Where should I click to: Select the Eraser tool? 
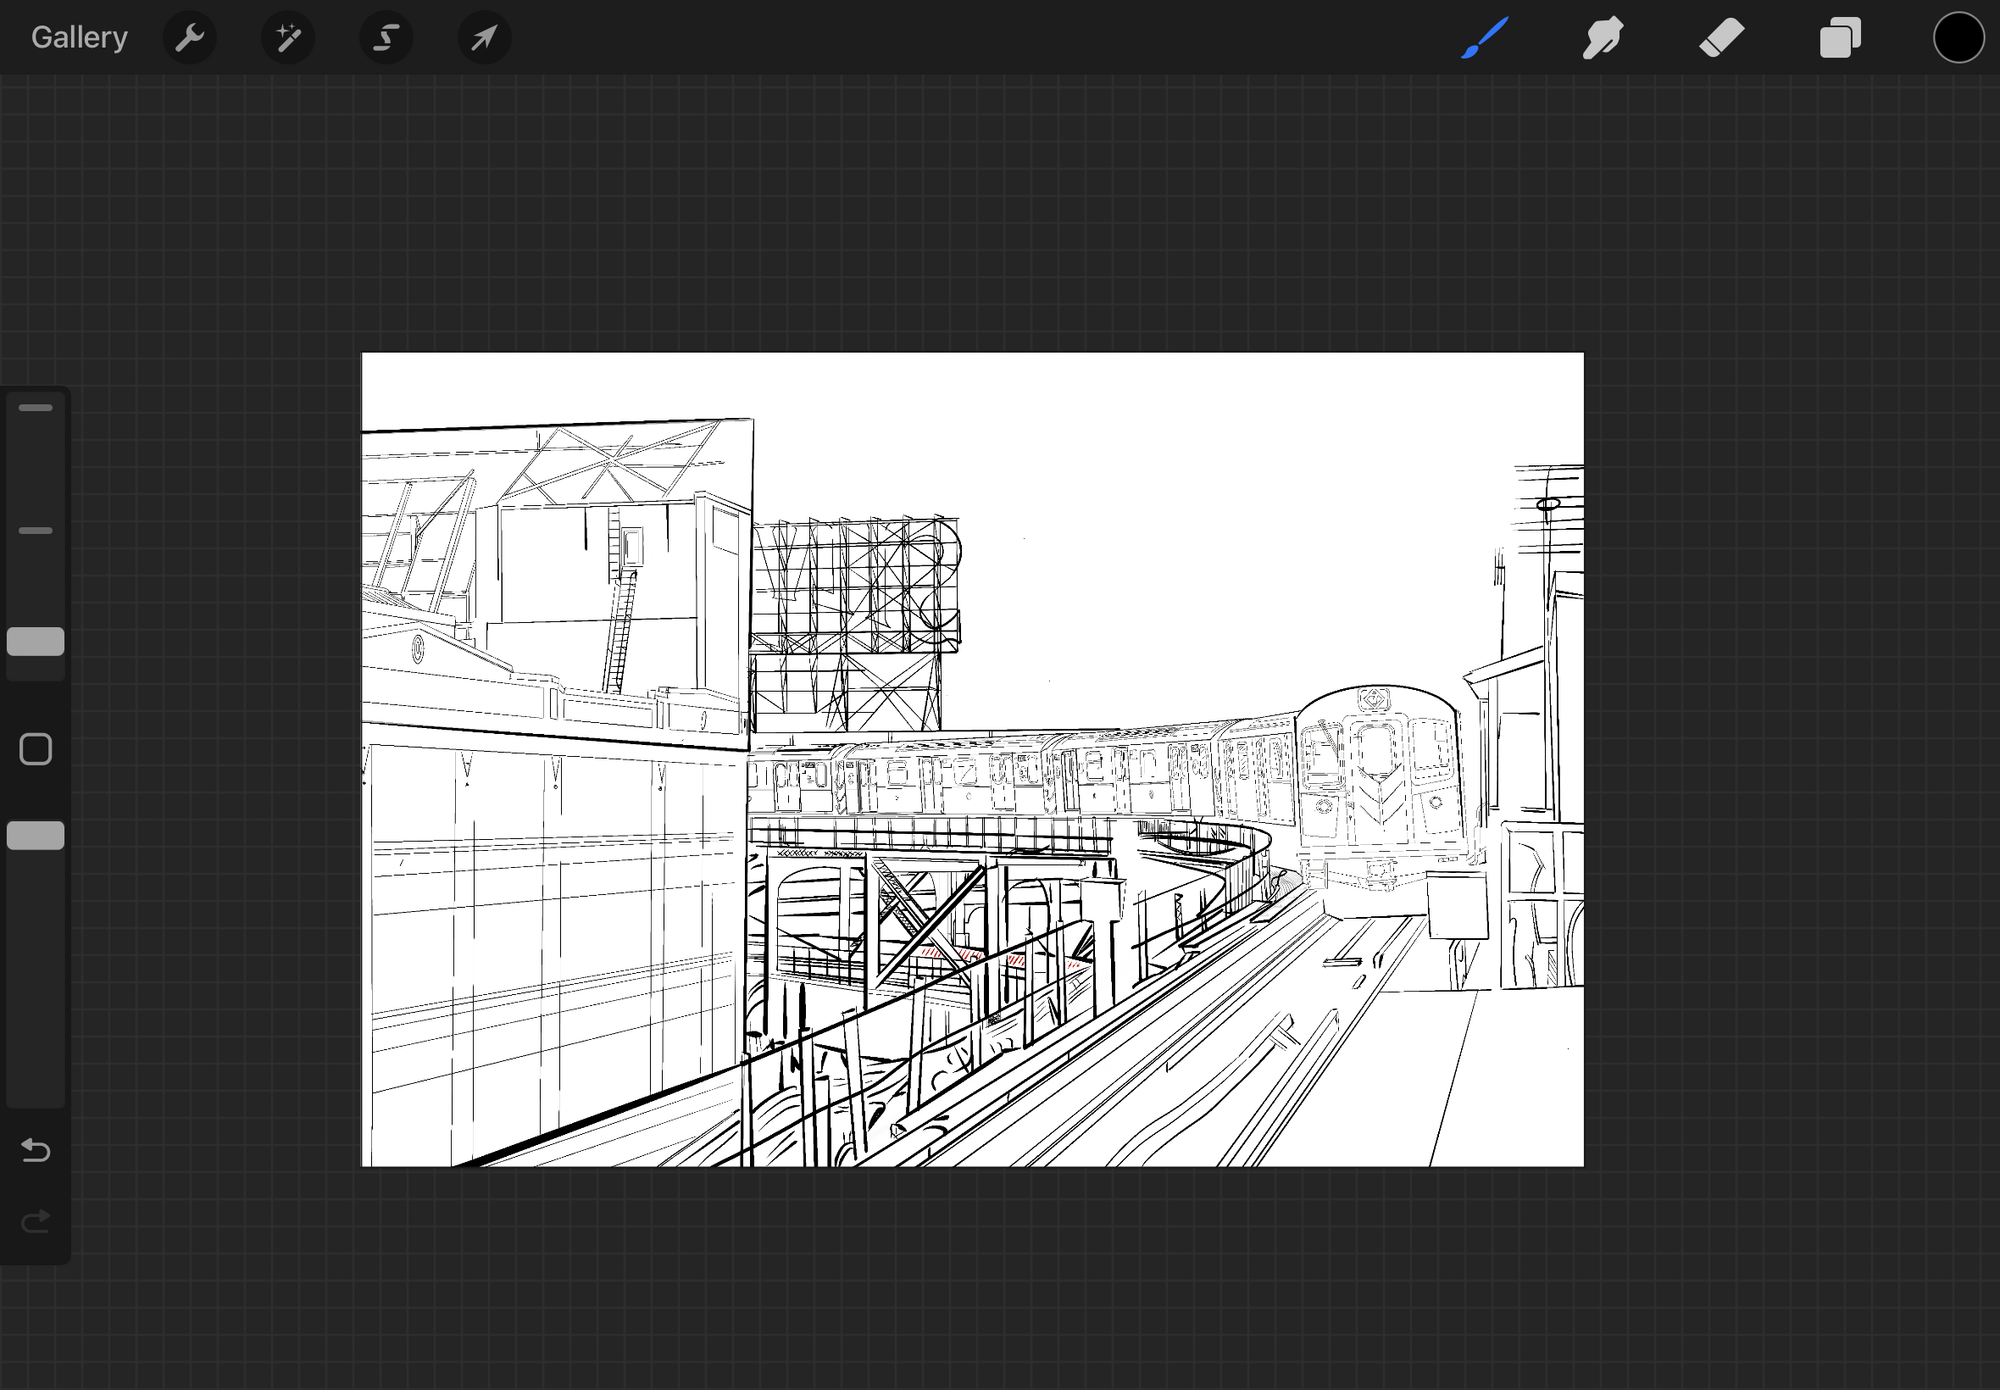click(x=1721, y=38)
